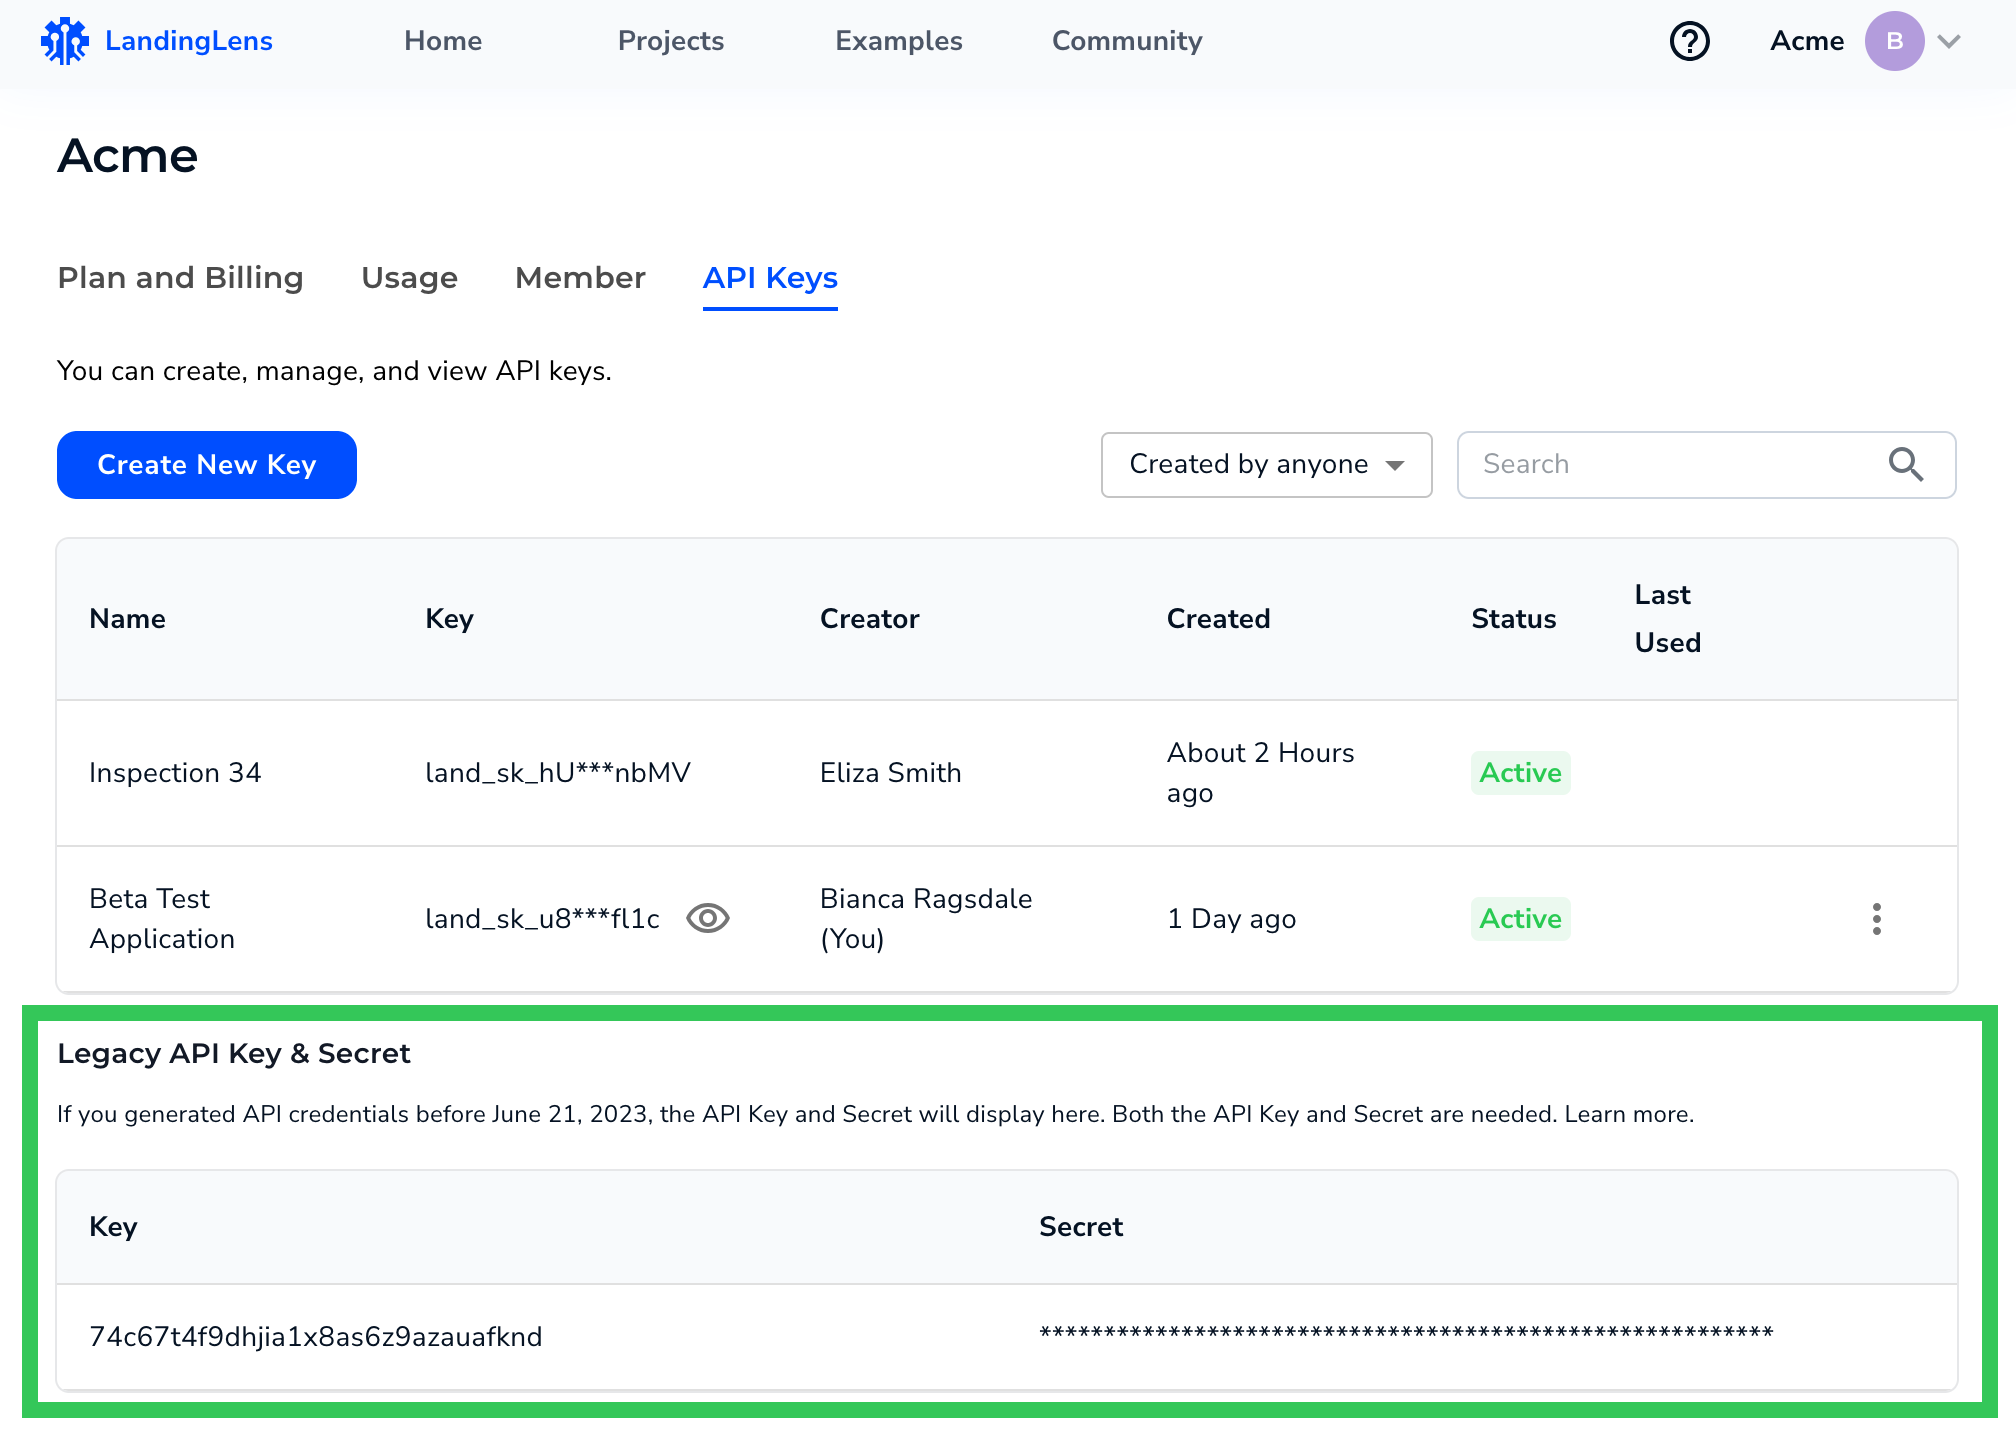Click the Home navigation link

tap(443, 41)
